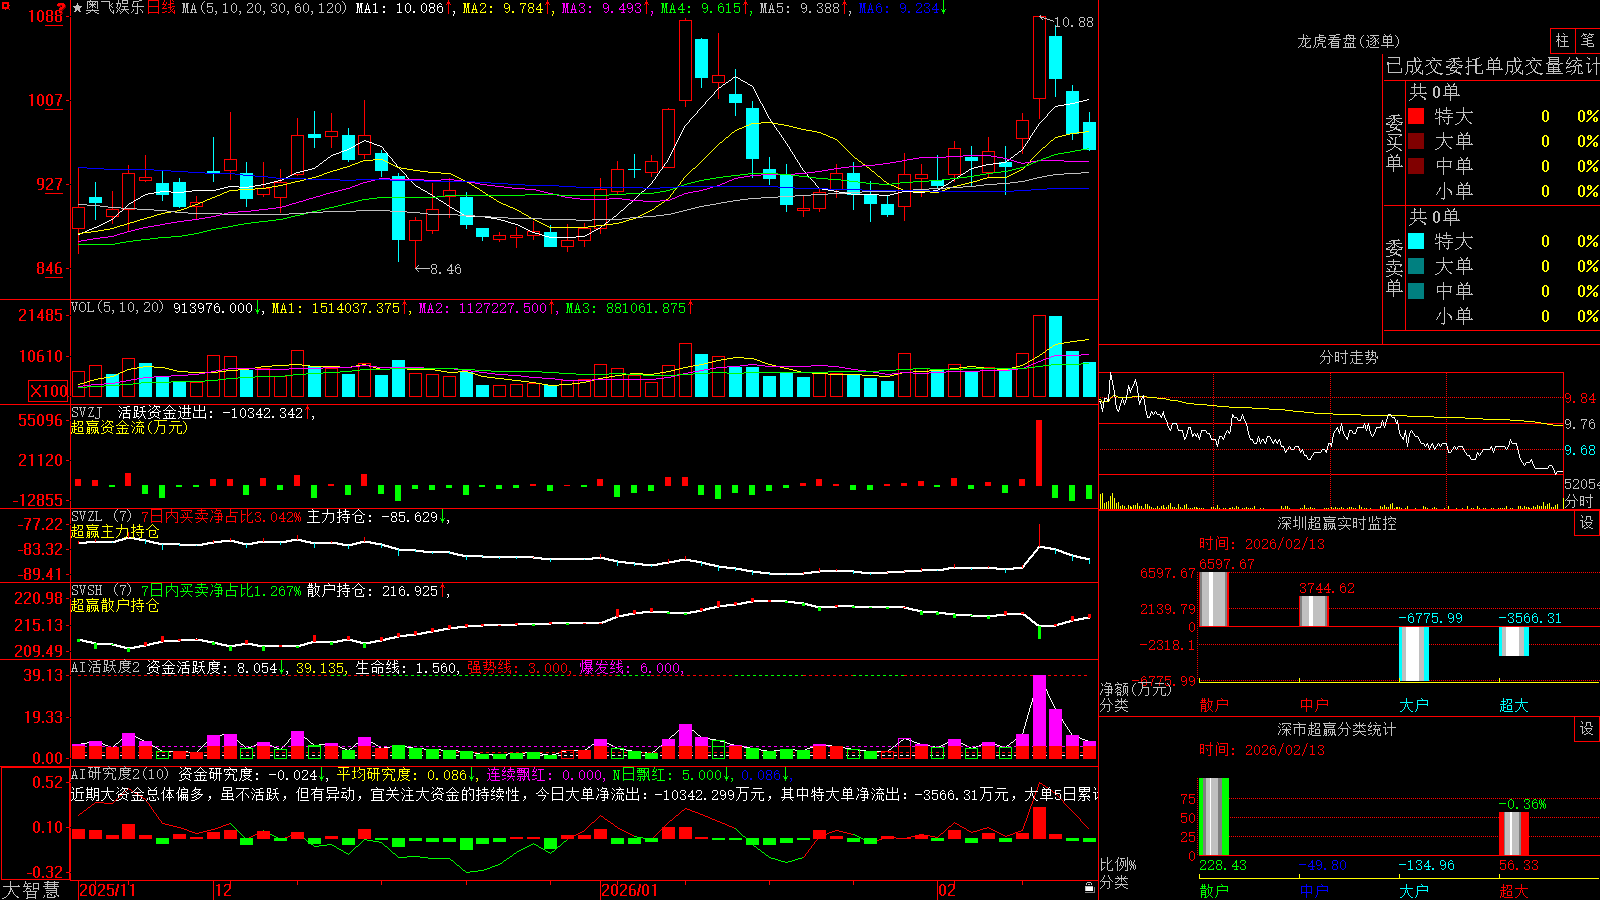Click the -3566.31 超大 bar in 实时监控
Viewport: 1600px width, 900px height.
(1513, 641)
